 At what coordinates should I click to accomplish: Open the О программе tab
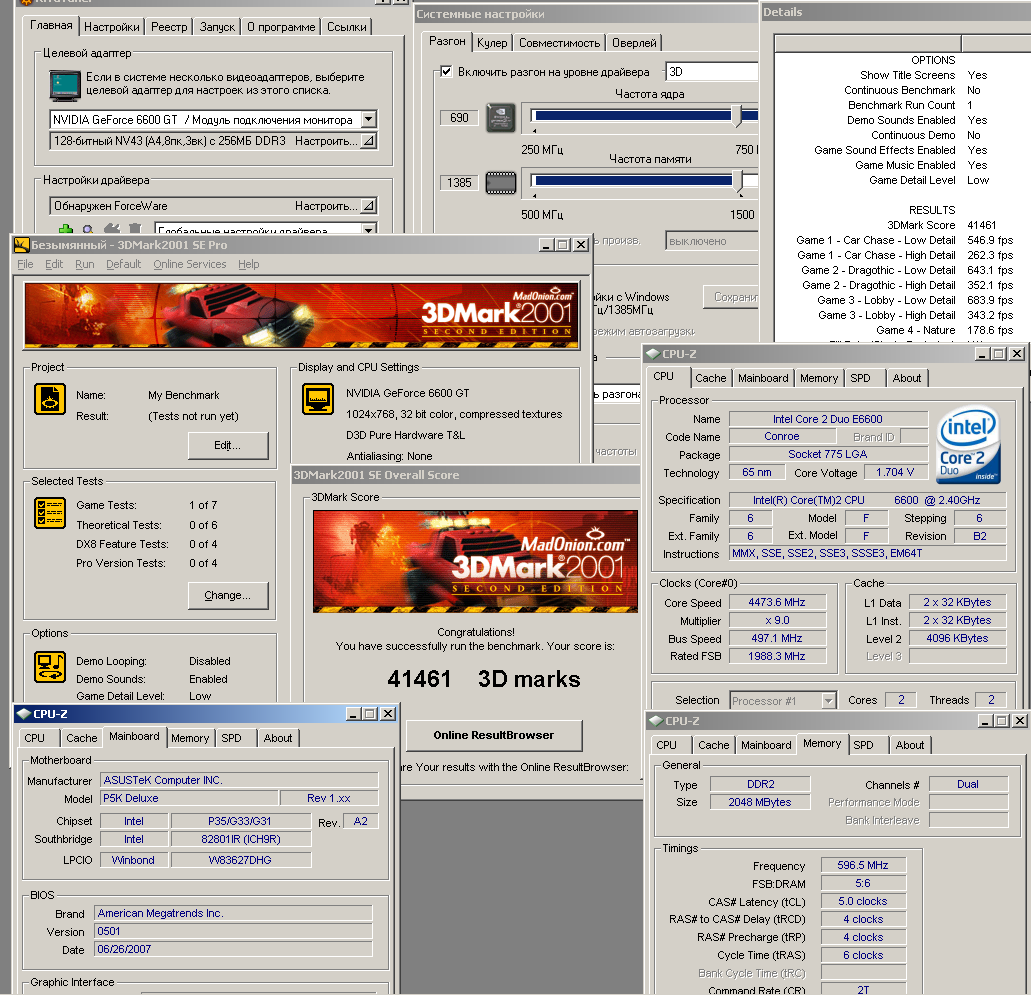pyautogui.click(x=281, y=27)
